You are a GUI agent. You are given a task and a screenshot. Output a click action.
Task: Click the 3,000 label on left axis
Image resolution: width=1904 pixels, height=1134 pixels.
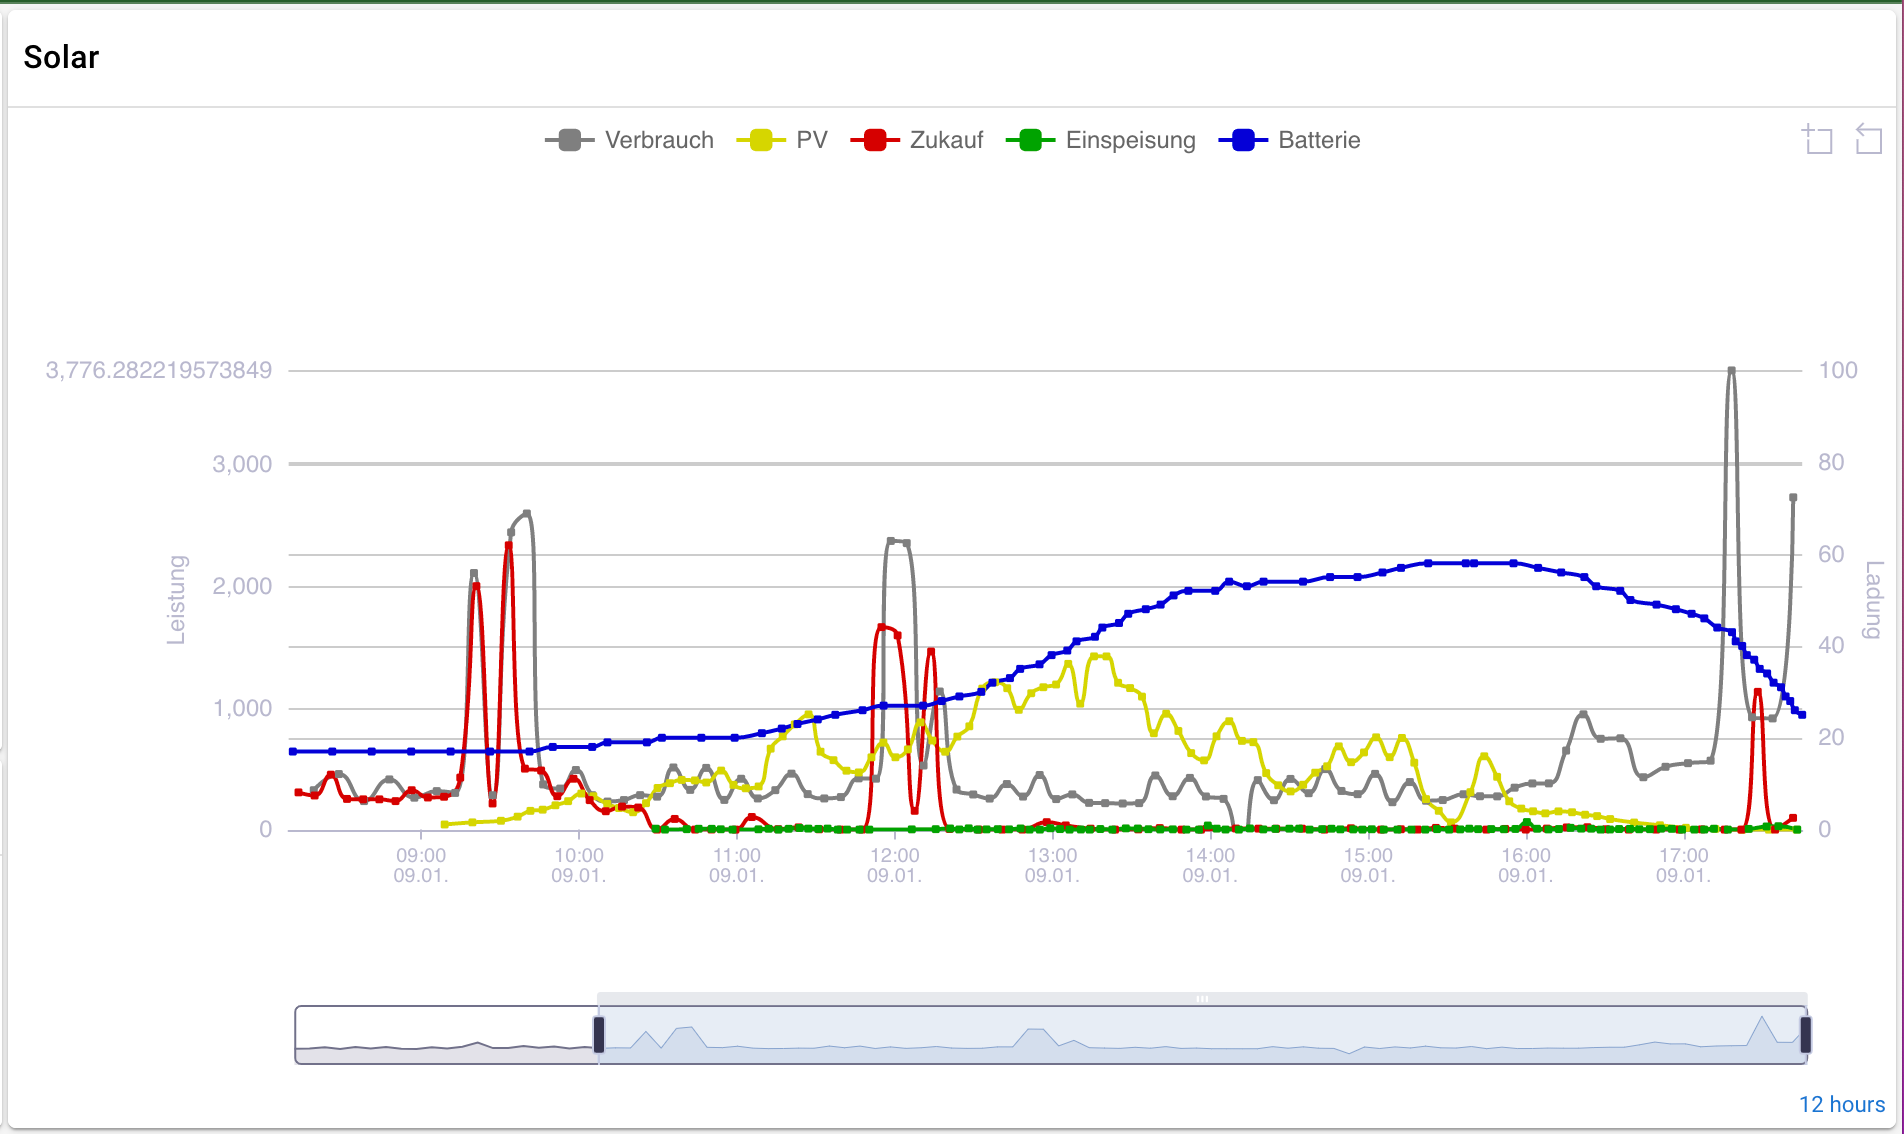242,464
